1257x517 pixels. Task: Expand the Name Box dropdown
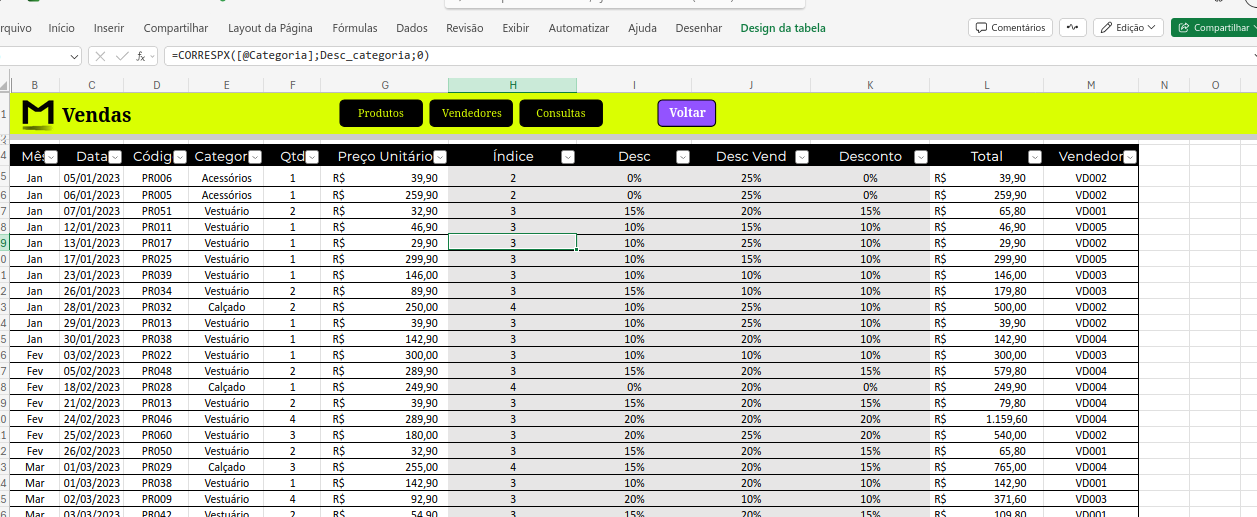click(x=74, y=56)
